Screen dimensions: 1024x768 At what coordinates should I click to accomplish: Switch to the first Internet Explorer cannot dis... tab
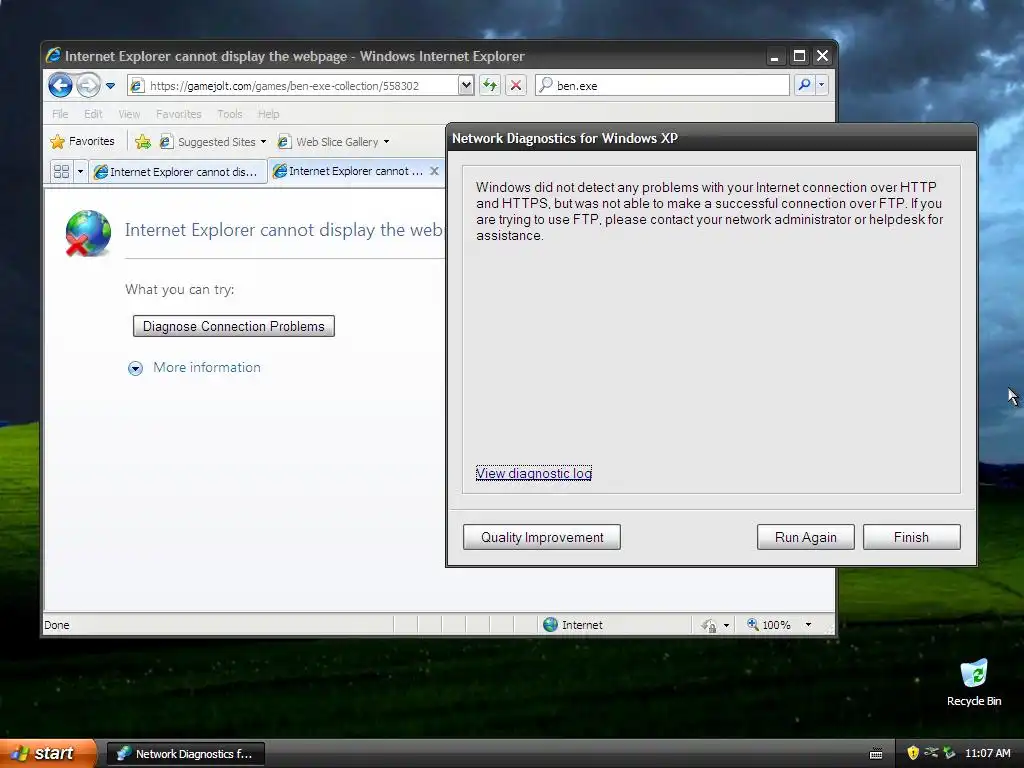coord(178,172)
